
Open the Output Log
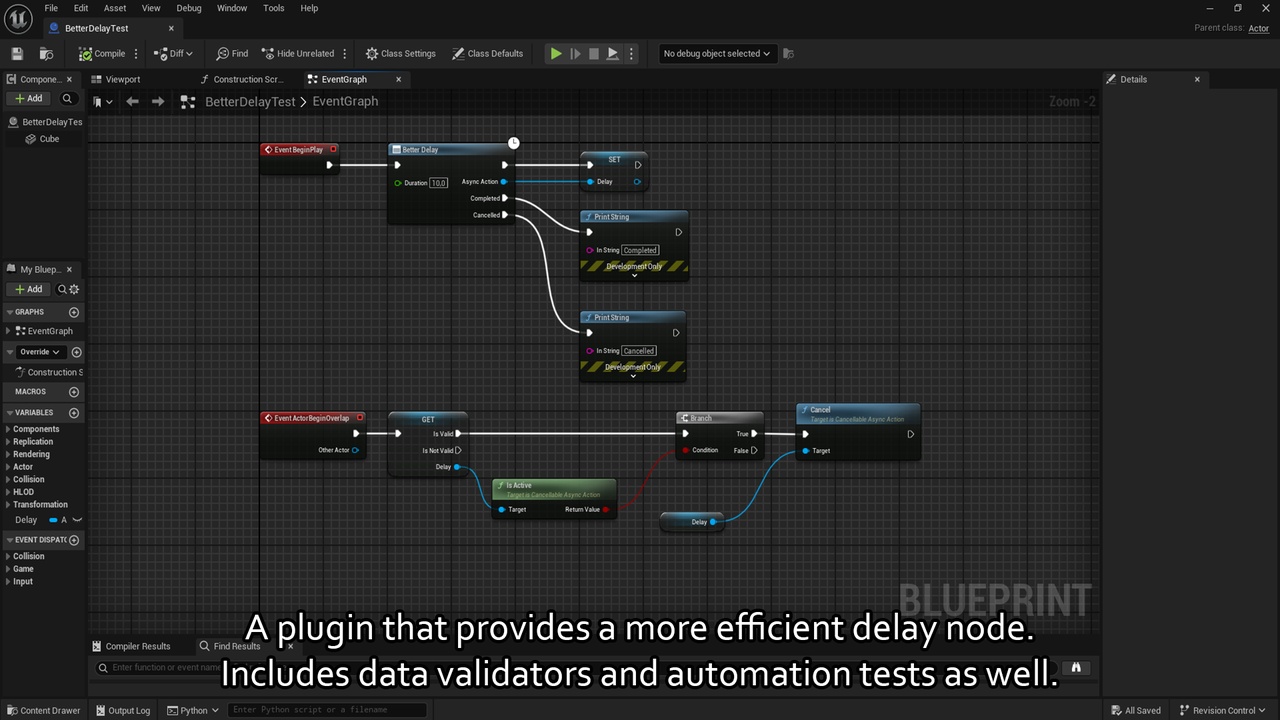coord(122,711)
